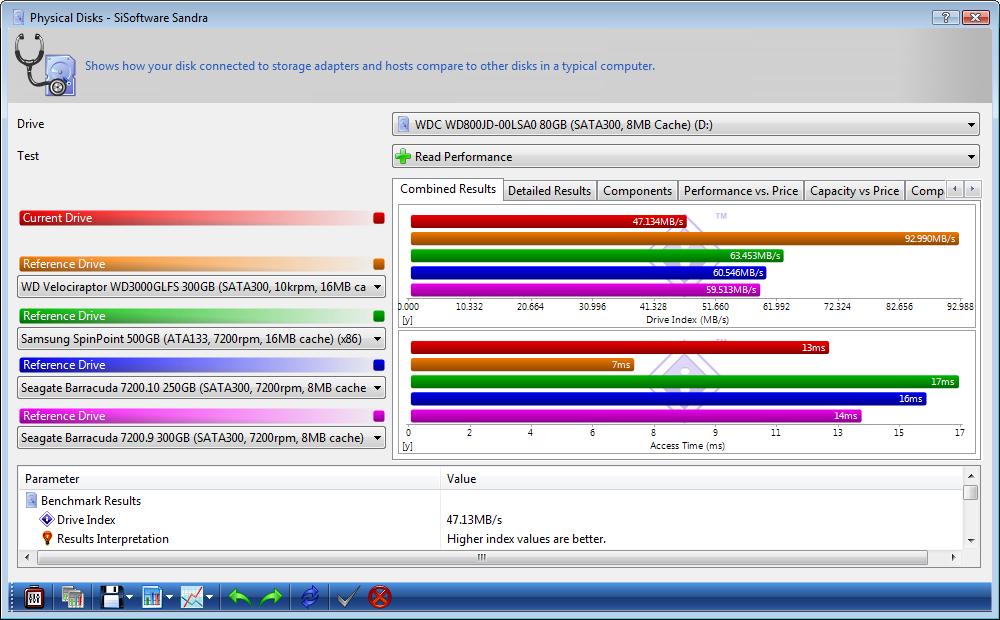Click the 47.13MB/s value cell
Image resolution: width=1000 pixels, height=620 pixels.
(474, 520)
